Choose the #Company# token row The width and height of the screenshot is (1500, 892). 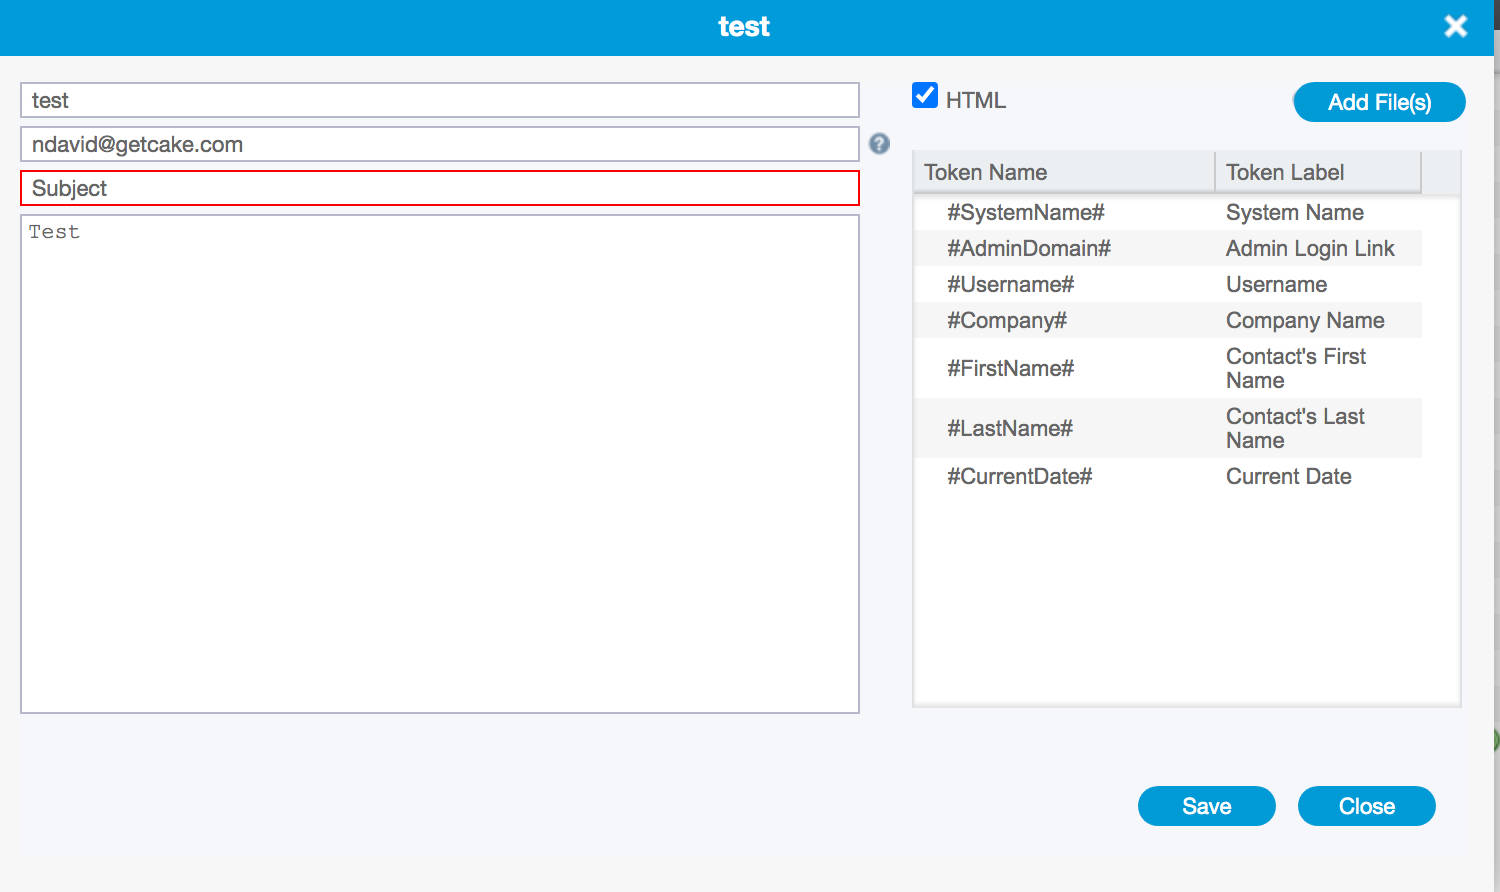1006,321
